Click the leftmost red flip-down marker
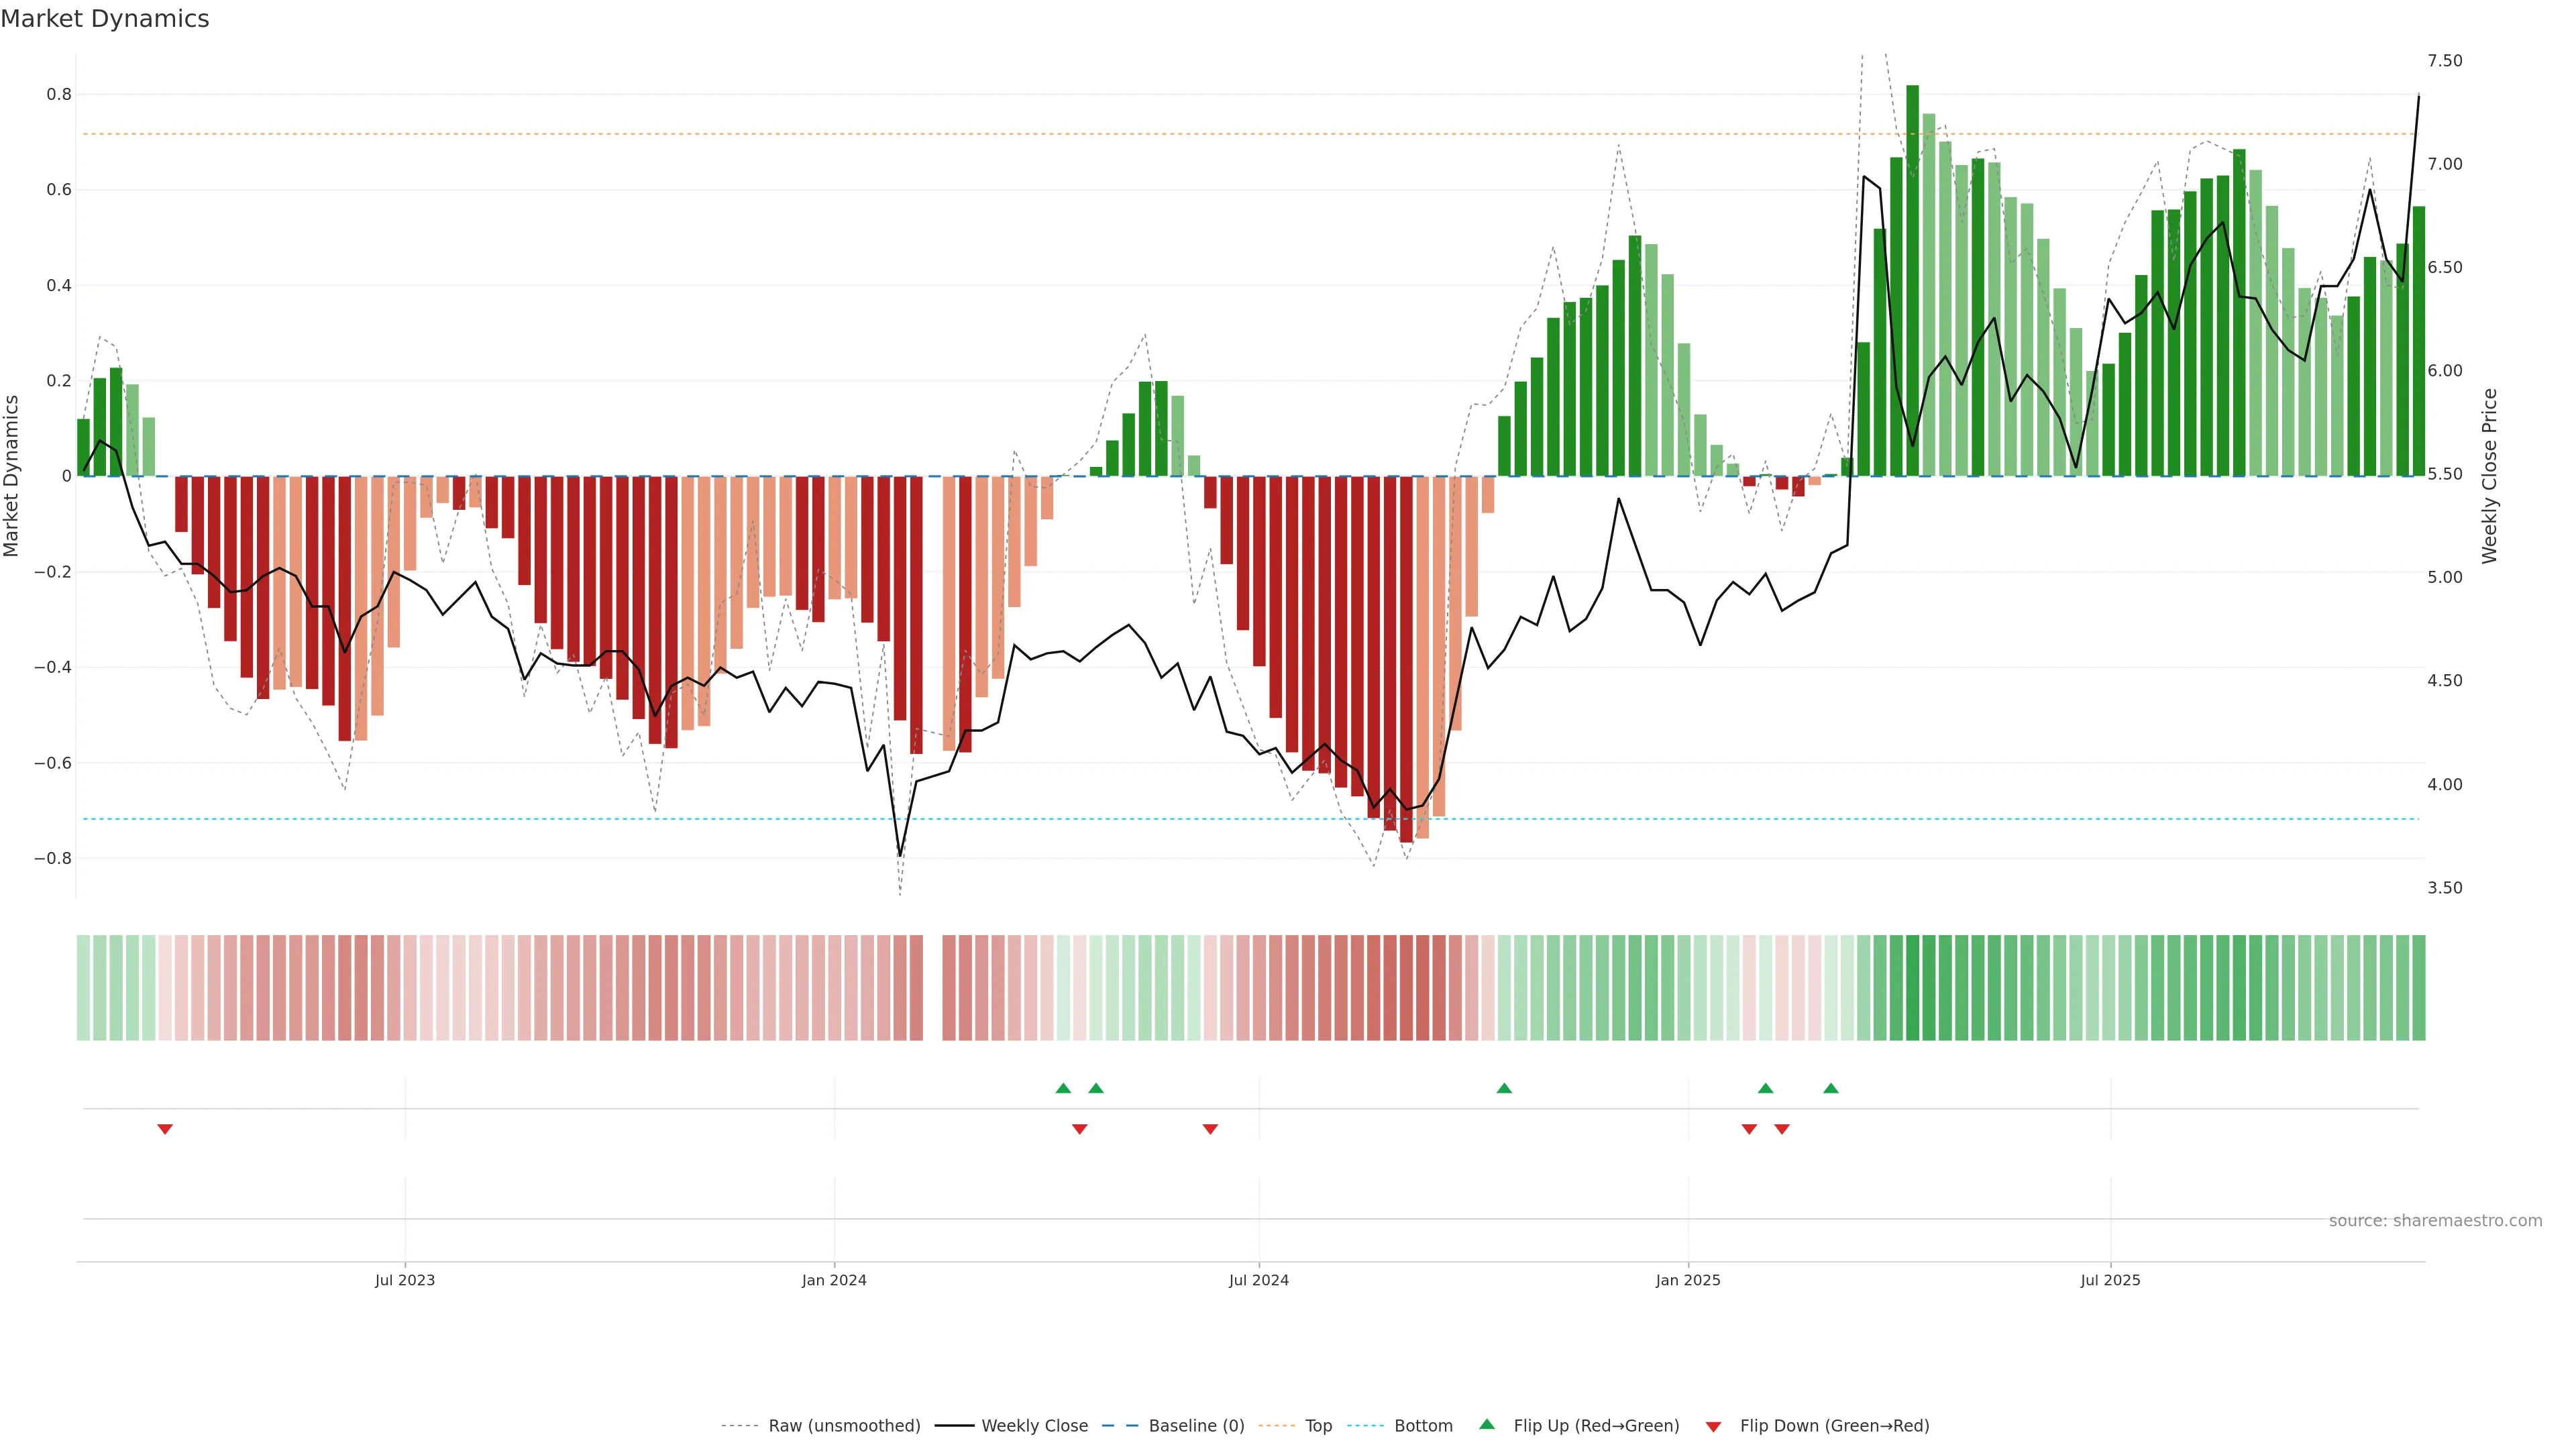Image resolution: width=2576 pixels, height=1449 pixels. point(165,1129)
